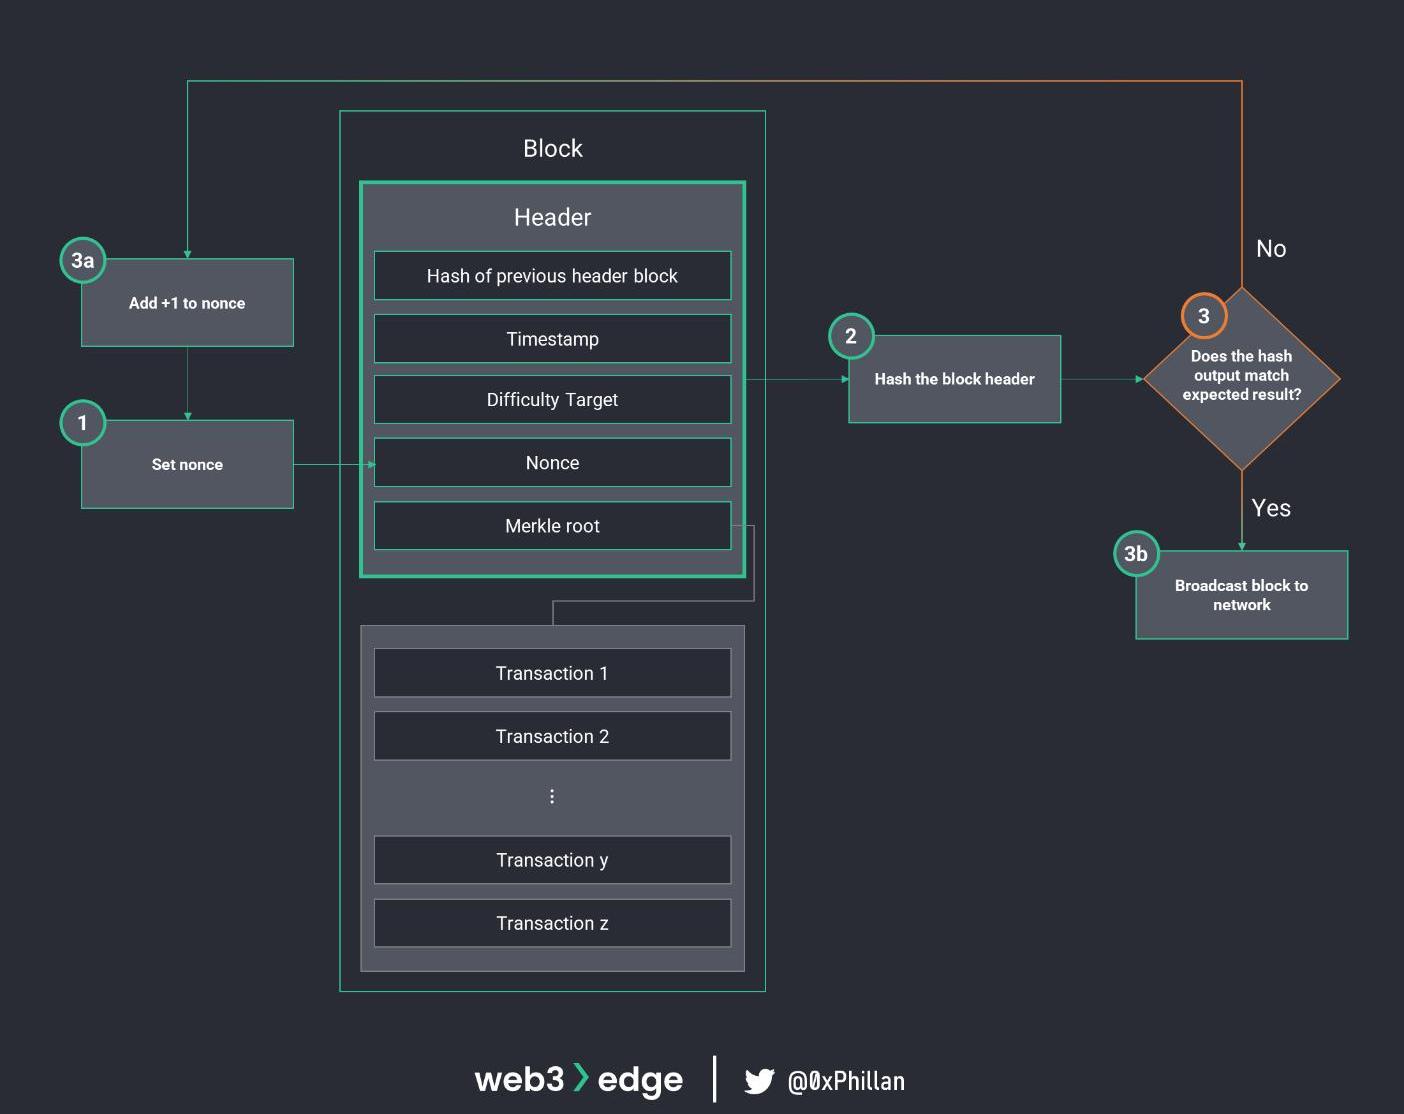Select the 'Hash the block header' box
The image size is (1404, 1114).
coord(954,380)
